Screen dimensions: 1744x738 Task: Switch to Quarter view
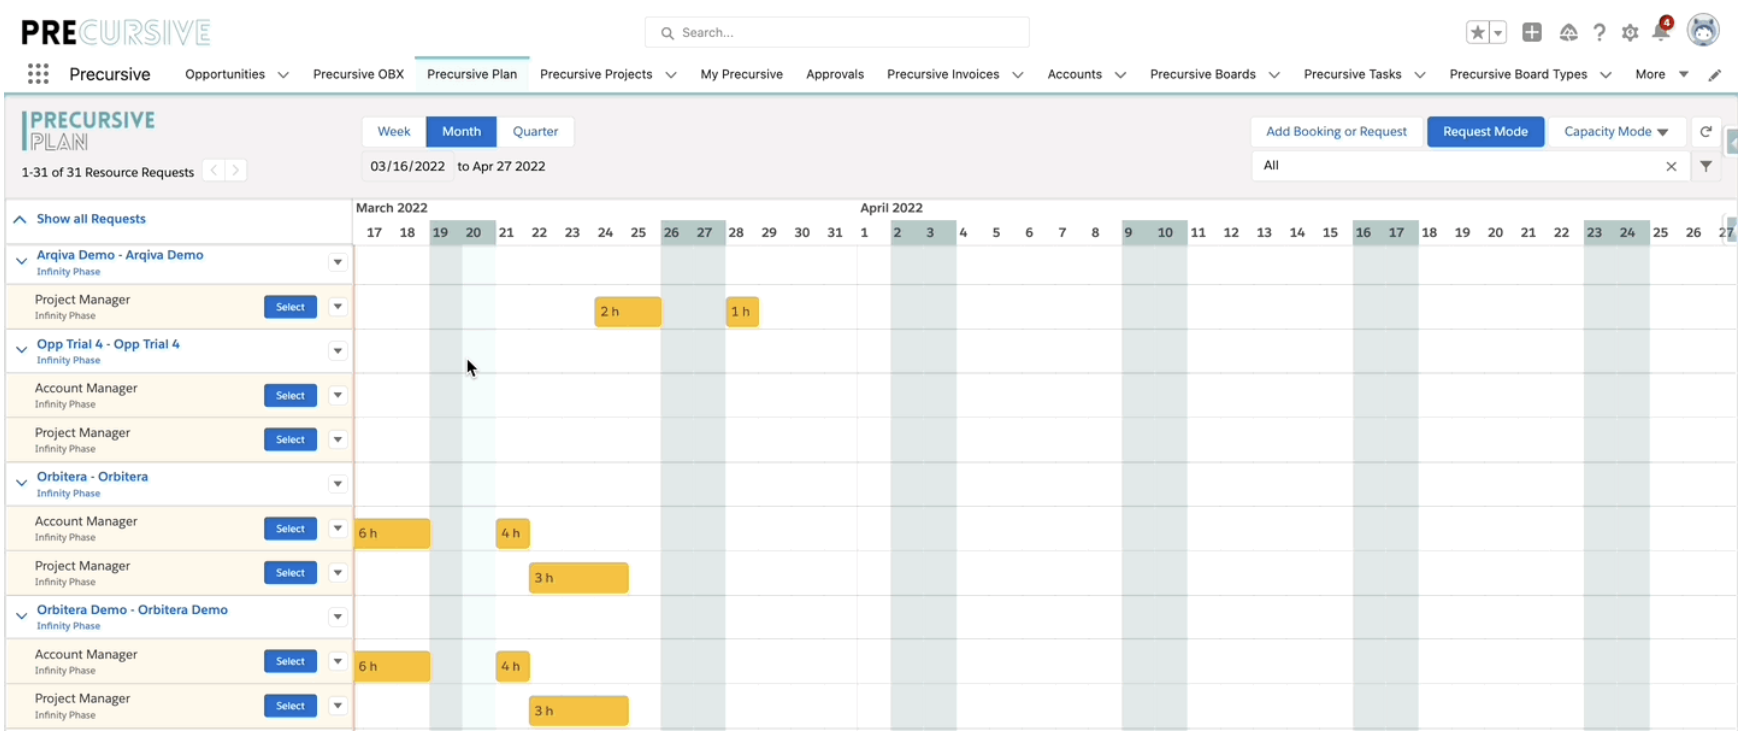(x=535, y=132)
